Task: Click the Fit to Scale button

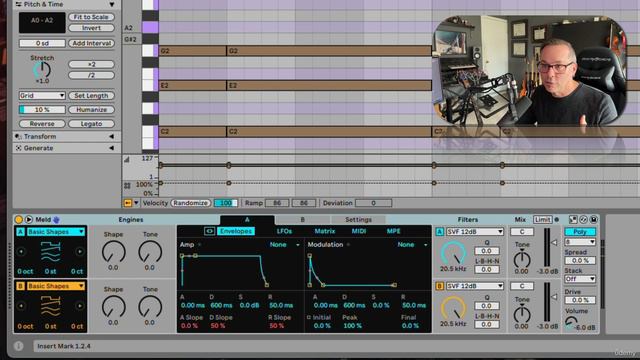Action: pyautogui.click(x=91, y=17)
